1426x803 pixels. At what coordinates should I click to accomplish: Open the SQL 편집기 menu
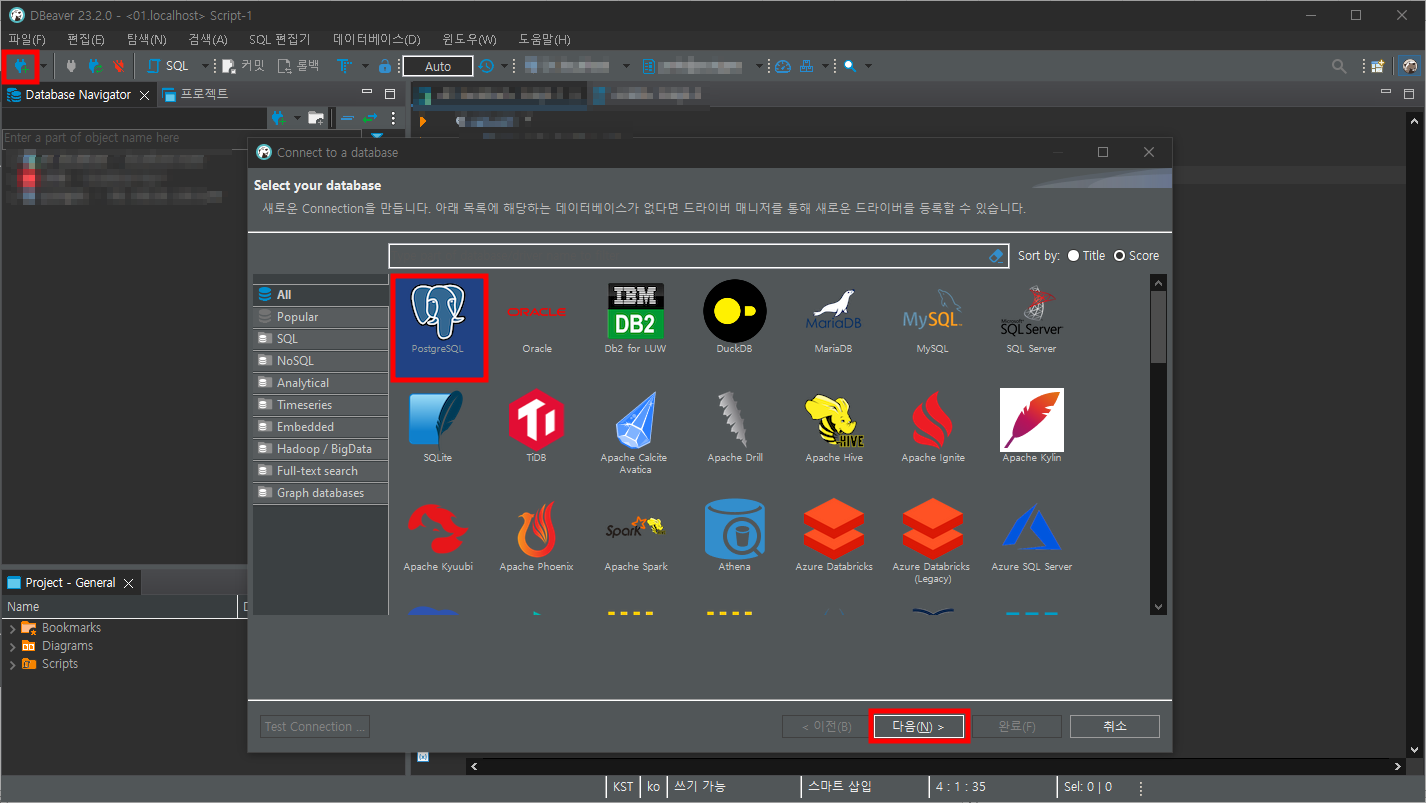point(280,39)
